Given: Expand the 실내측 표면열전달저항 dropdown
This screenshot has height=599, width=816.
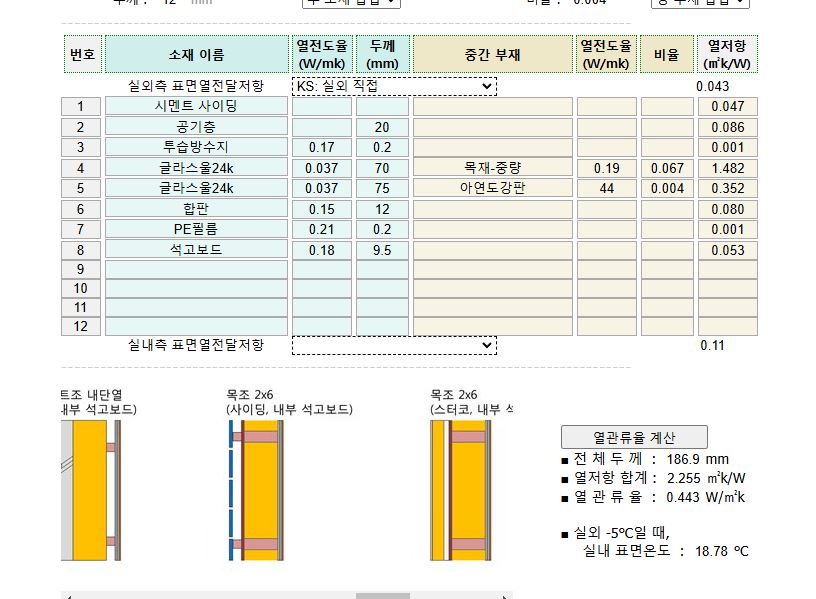Looking at the screenshot, I should coord(394,345).
